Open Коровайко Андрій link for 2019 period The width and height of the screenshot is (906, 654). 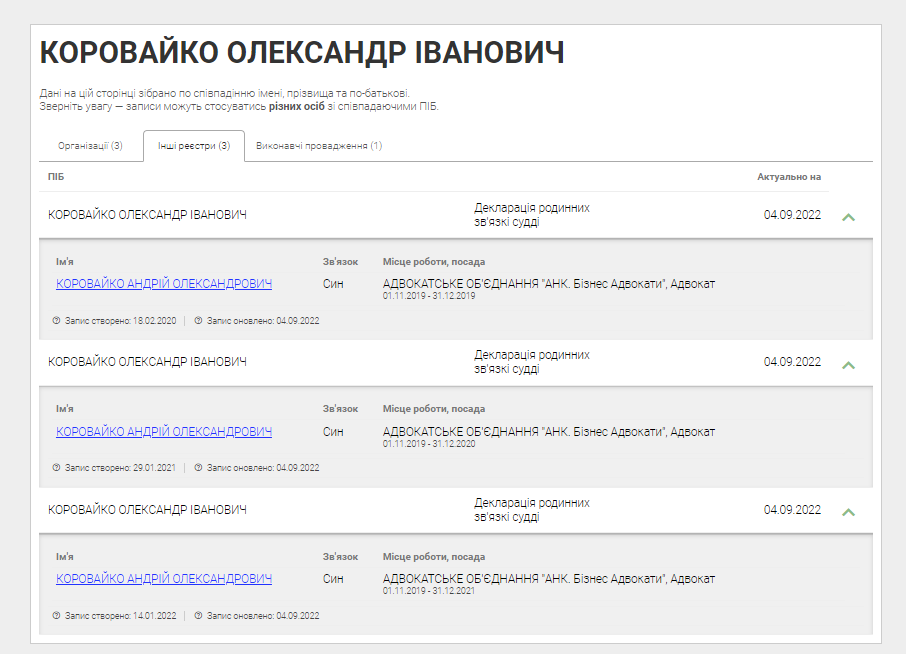pos(164,284)
